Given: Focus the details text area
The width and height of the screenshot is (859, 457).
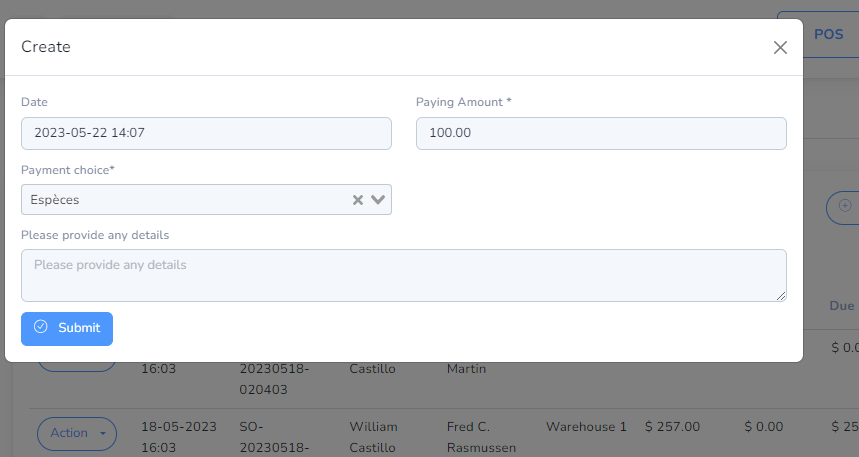Looking at the screenshot, I should click(404, 276).
